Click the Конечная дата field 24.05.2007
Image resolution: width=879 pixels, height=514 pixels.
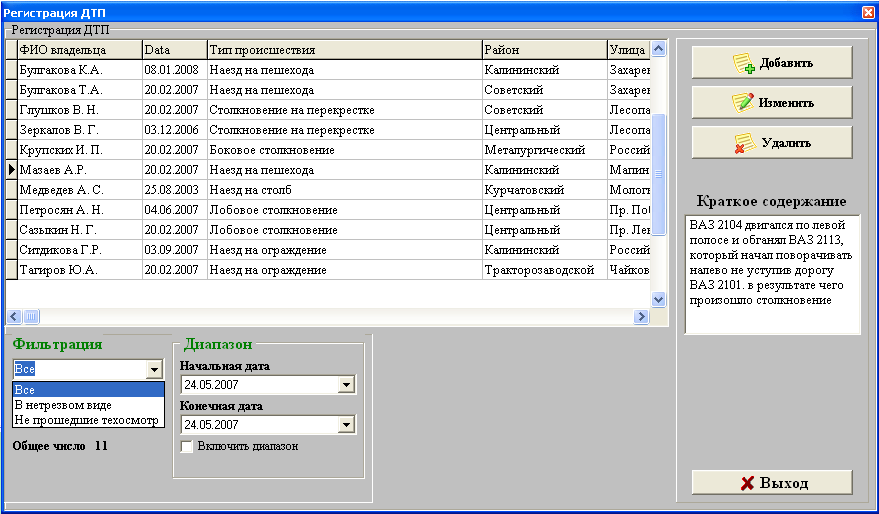(x=260, y=425)
